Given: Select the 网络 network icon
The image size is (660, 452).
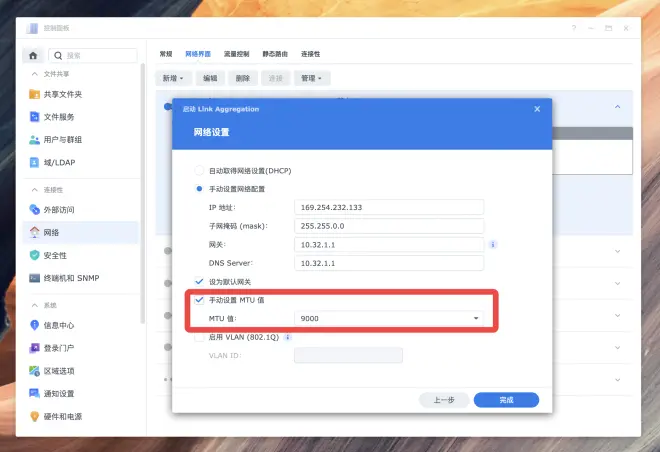Looking at the screenshot, I should 35,232.
